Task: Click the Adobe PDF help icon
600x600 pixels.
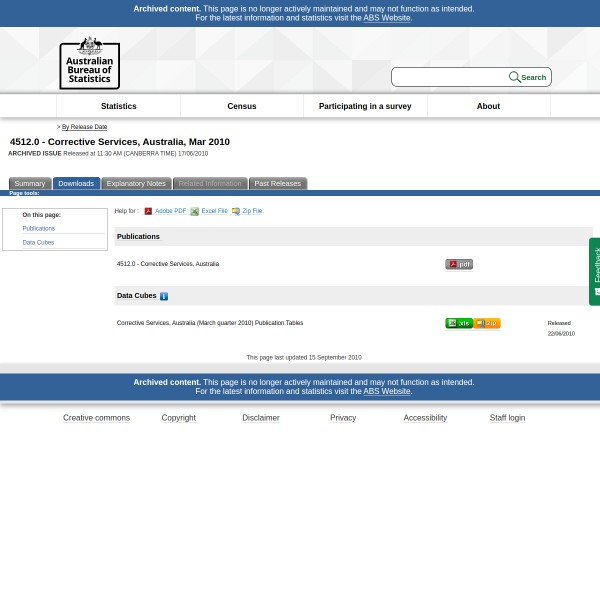Action: pos(148,211)
